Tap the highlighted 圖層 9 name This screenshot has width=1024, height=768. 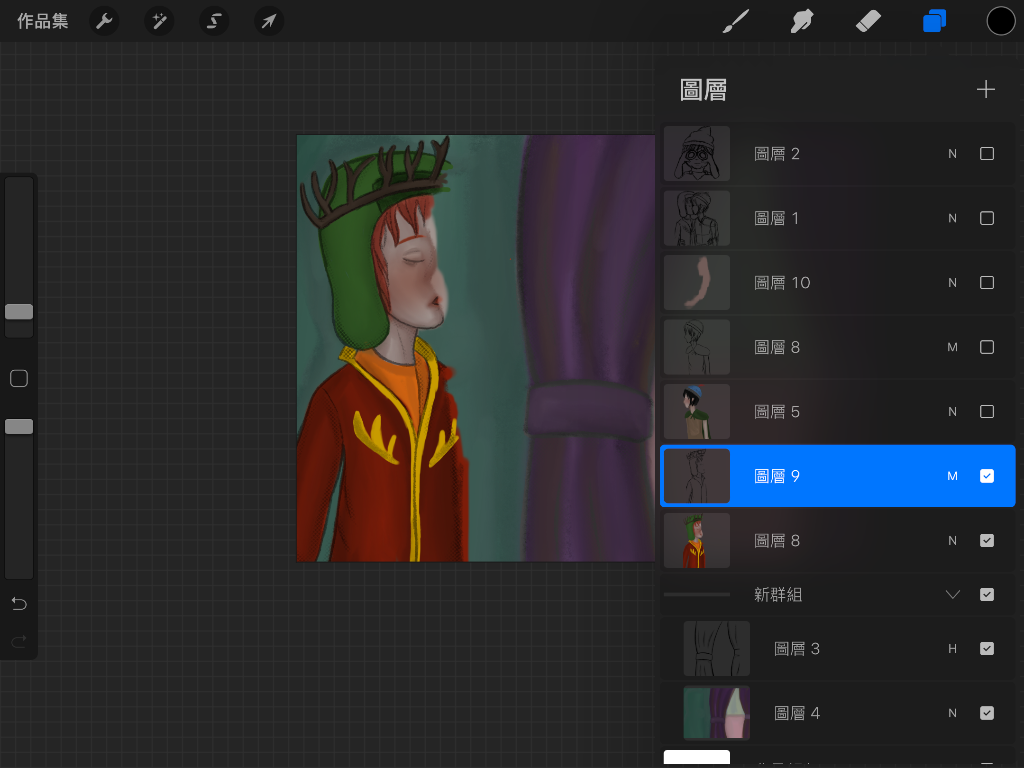tap(776, 476)
